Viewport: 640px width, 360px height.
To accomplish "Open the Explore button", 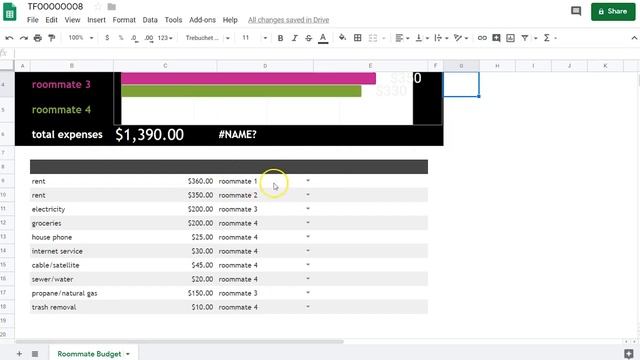I will tap(629, 353).
